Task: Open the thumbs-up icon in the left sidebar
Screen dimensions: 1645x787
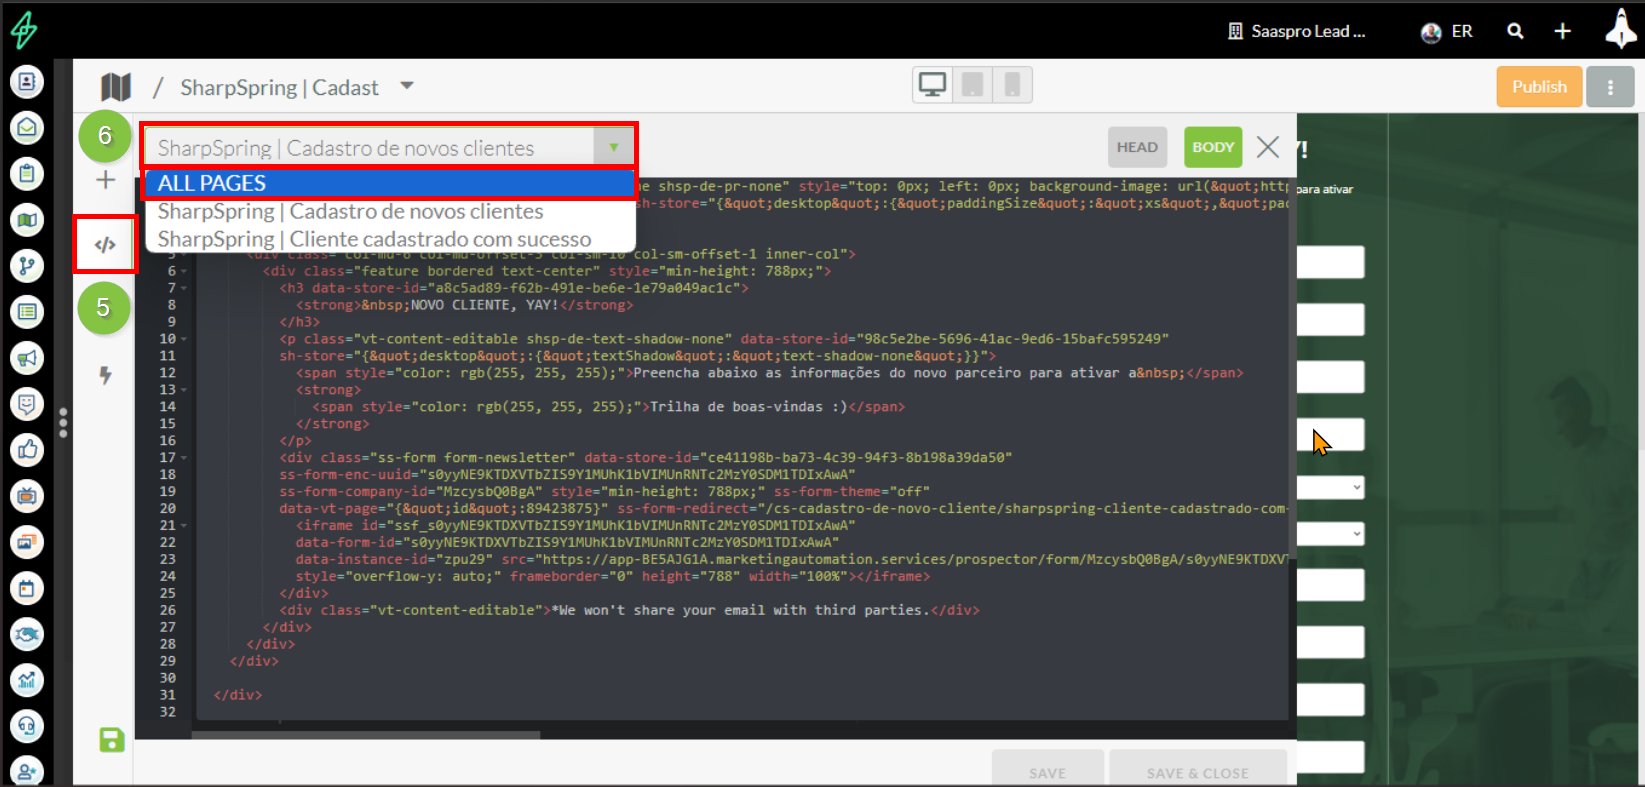Action: click(27, 450)
